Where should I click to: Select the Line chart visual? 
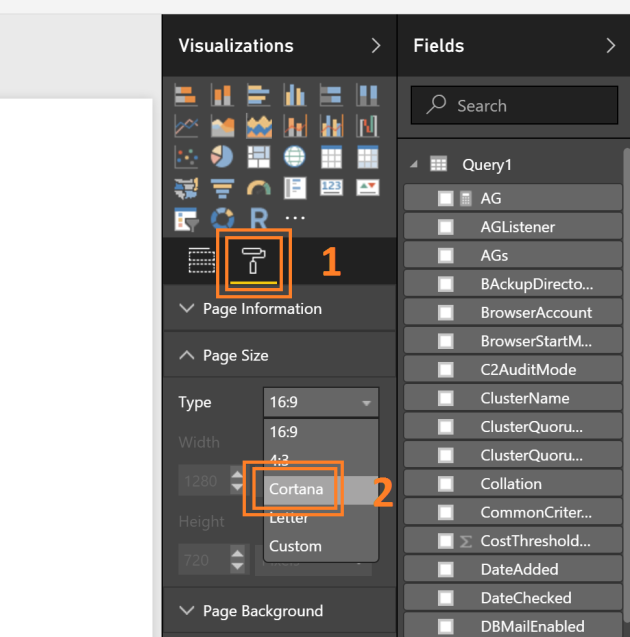tap(186, 126)
